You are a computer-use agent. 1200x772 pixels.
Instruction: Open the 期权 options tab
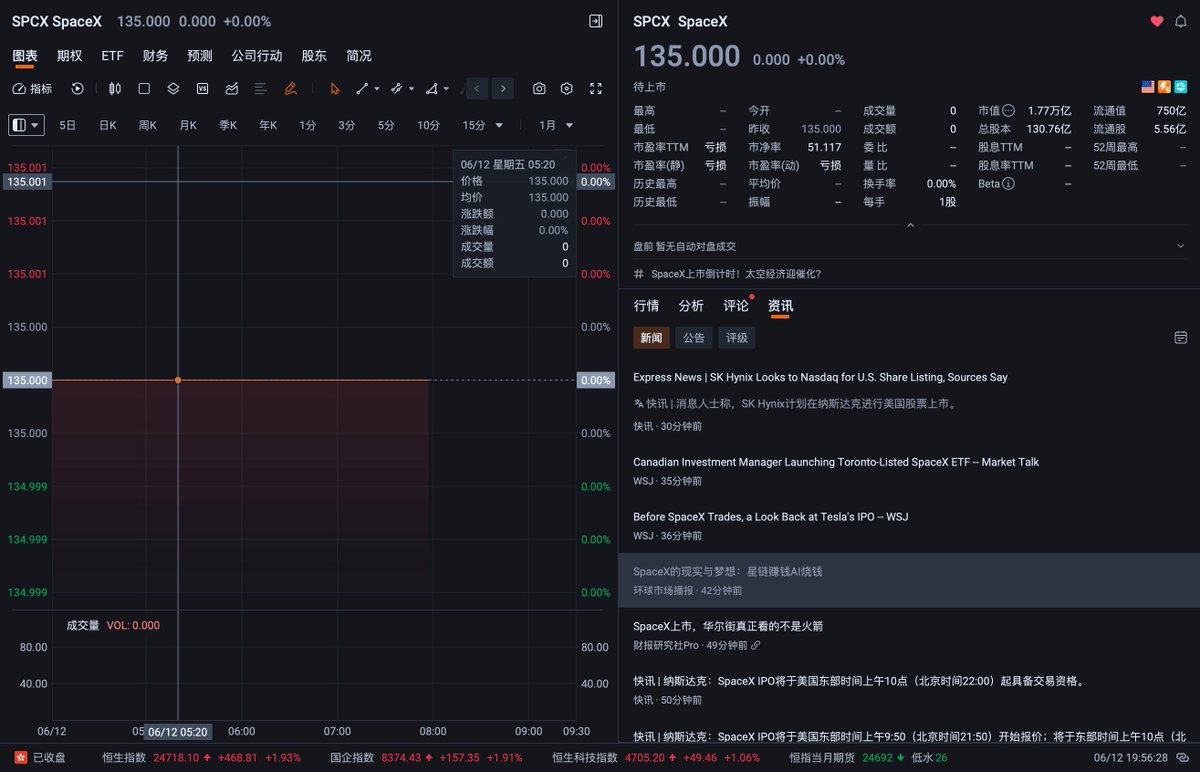point(70,56)
